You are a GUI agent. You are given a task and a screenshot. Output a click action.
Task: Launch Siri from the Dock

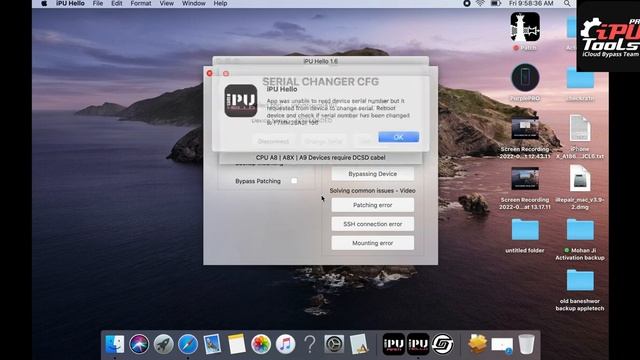(139, 344)
